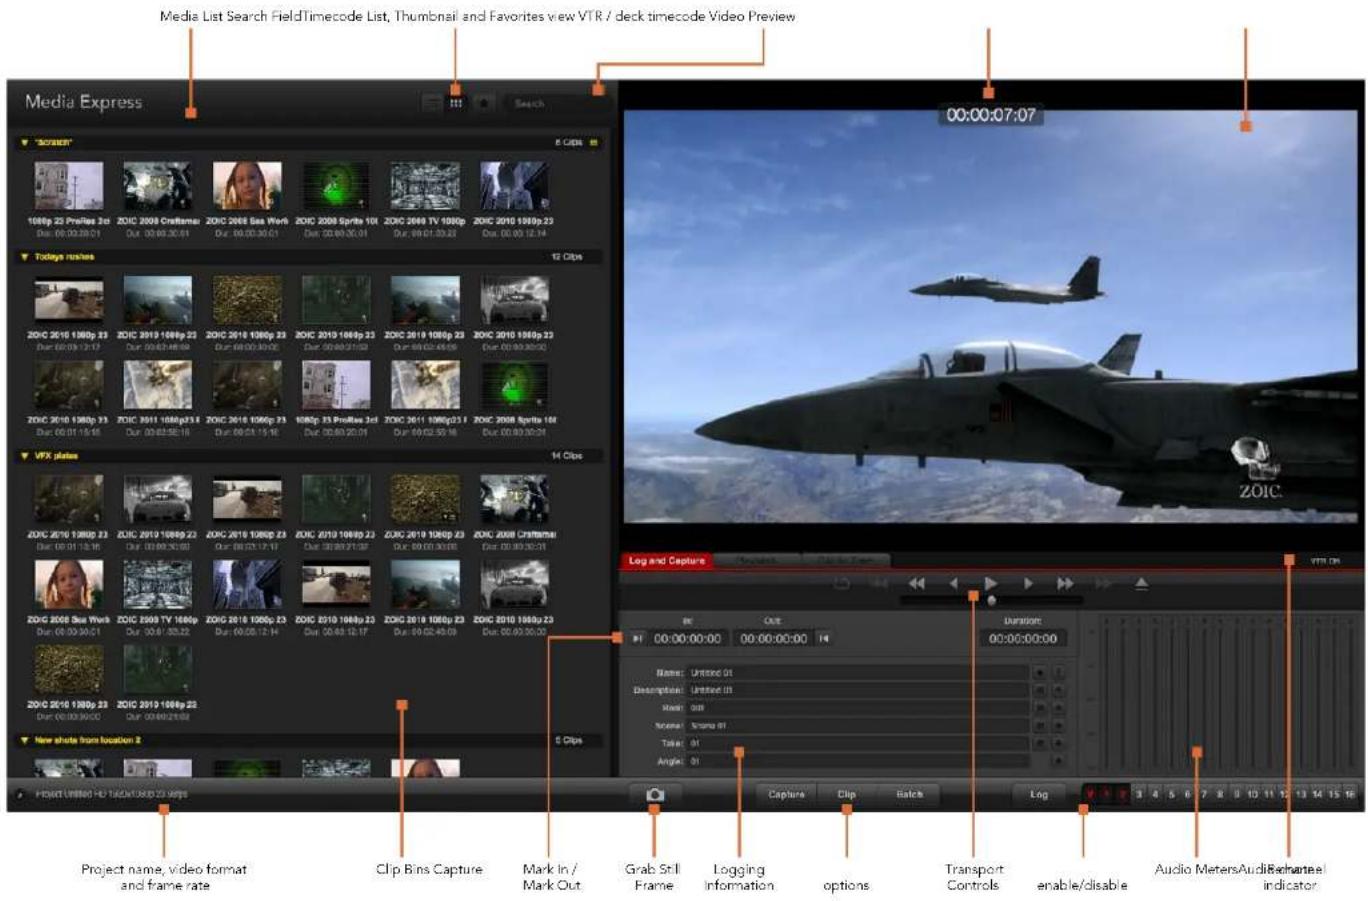The width and height of the screenshot is (1368, 901).
Task: Enable audio channel 7
Action: pos(1204,795)
